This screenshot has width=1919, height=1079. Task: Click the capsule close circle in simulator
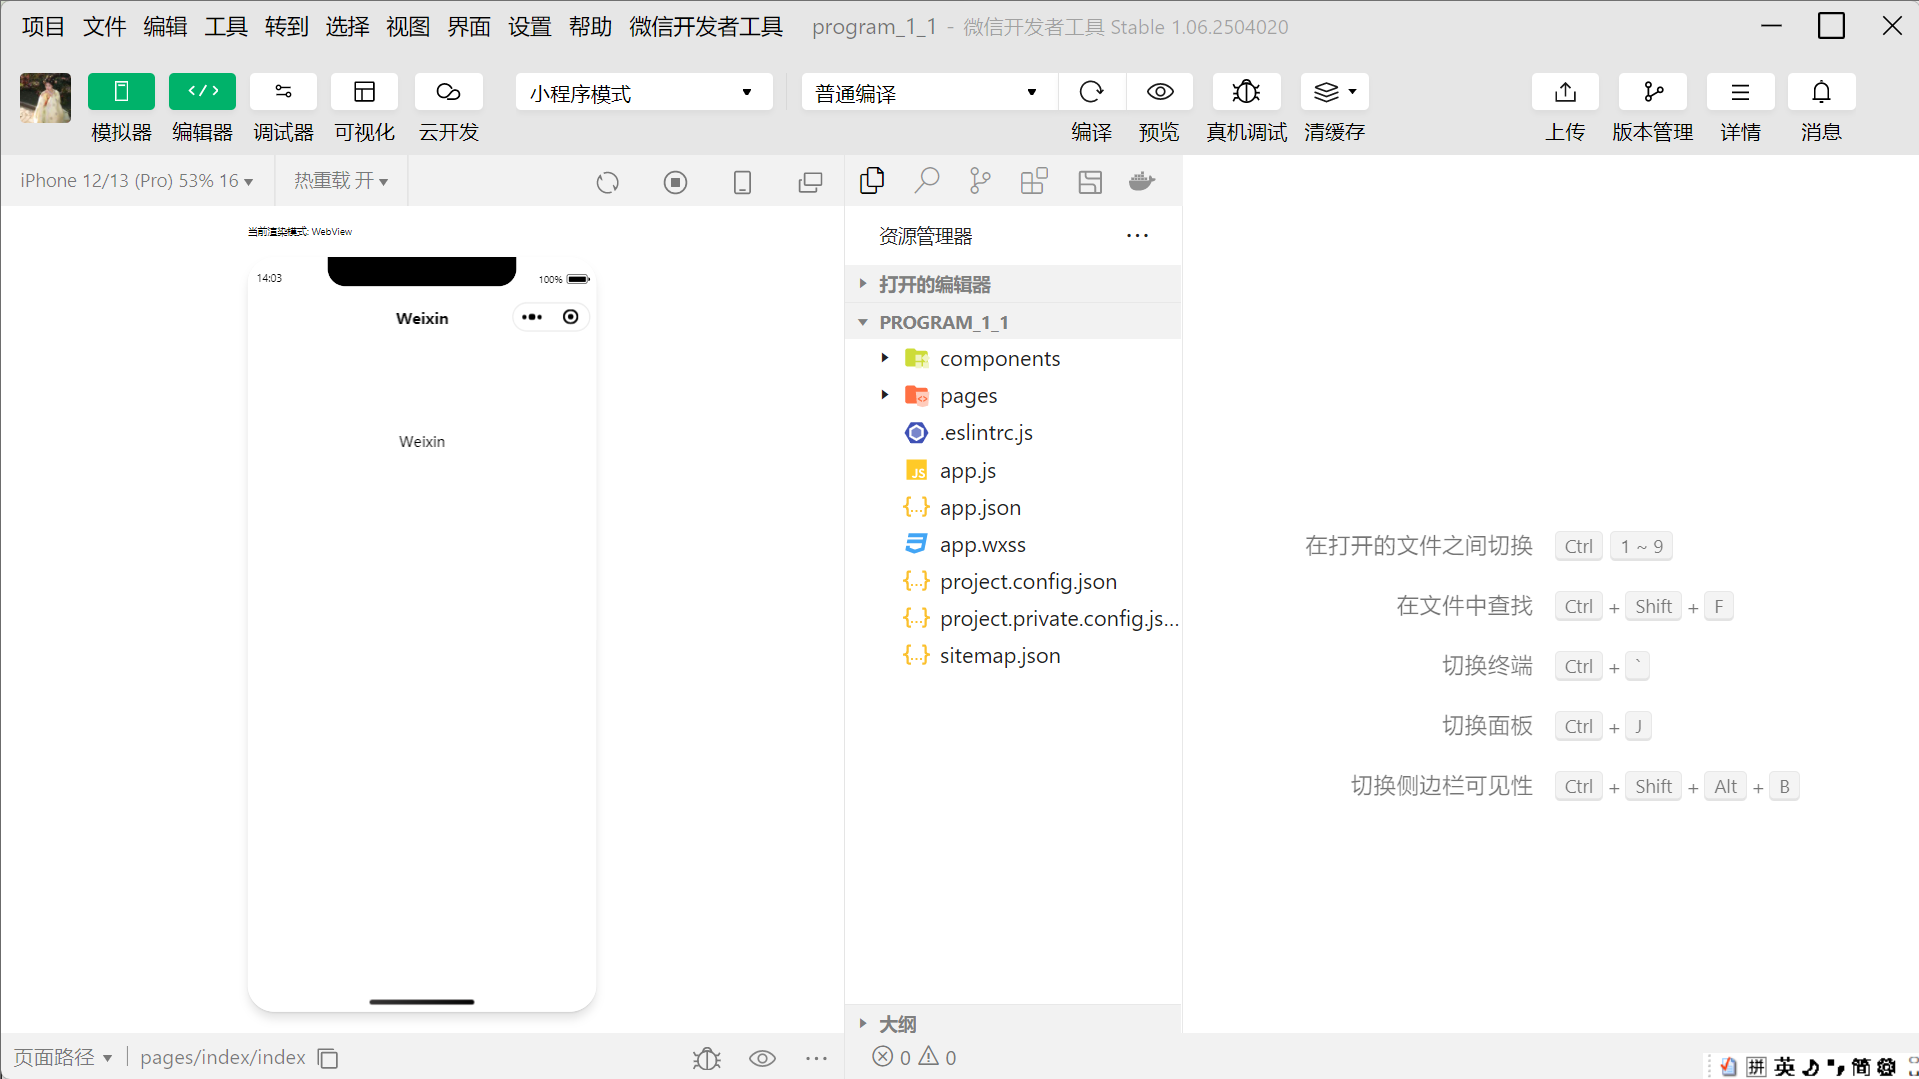(x=571, y=317)
